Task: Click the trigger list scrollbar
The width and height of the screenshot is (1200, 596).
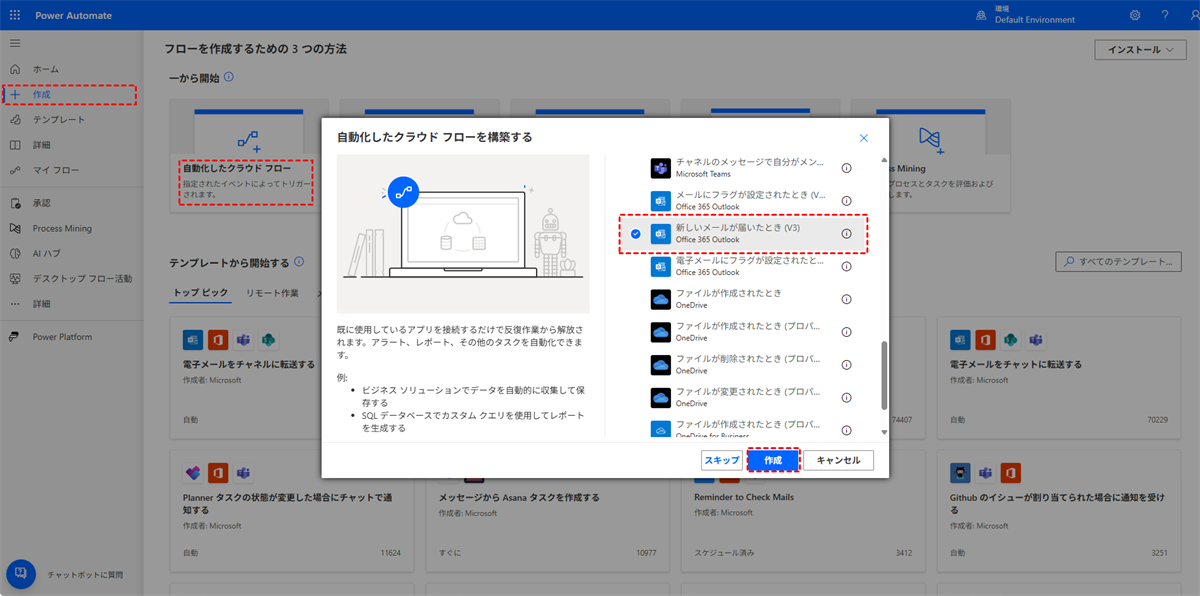Action: point(883,375)
